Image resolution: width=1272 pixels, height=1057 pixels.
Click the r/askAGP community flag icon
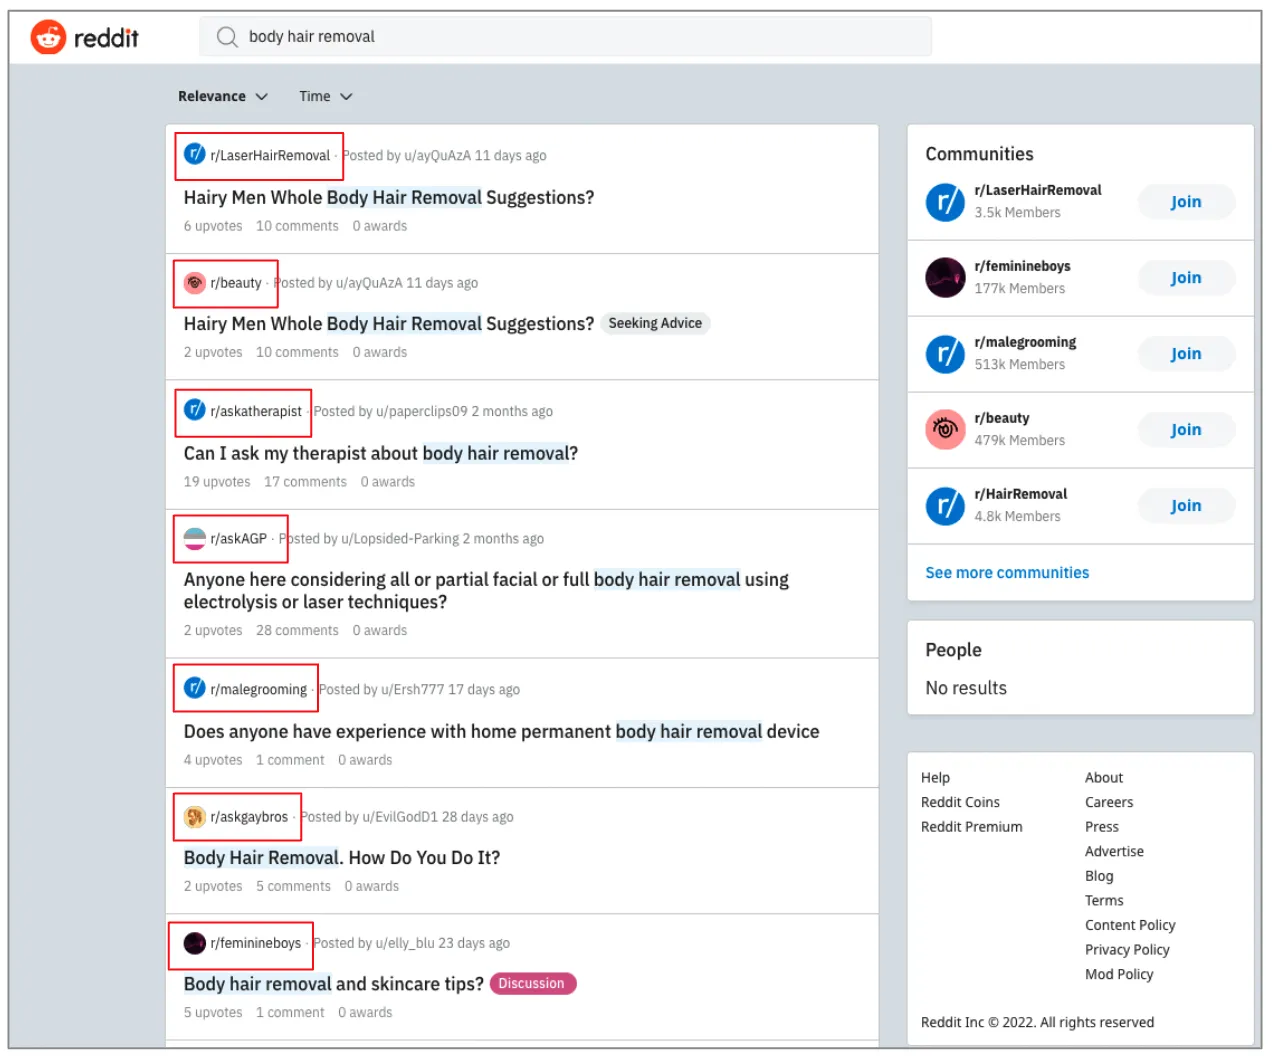195,539
